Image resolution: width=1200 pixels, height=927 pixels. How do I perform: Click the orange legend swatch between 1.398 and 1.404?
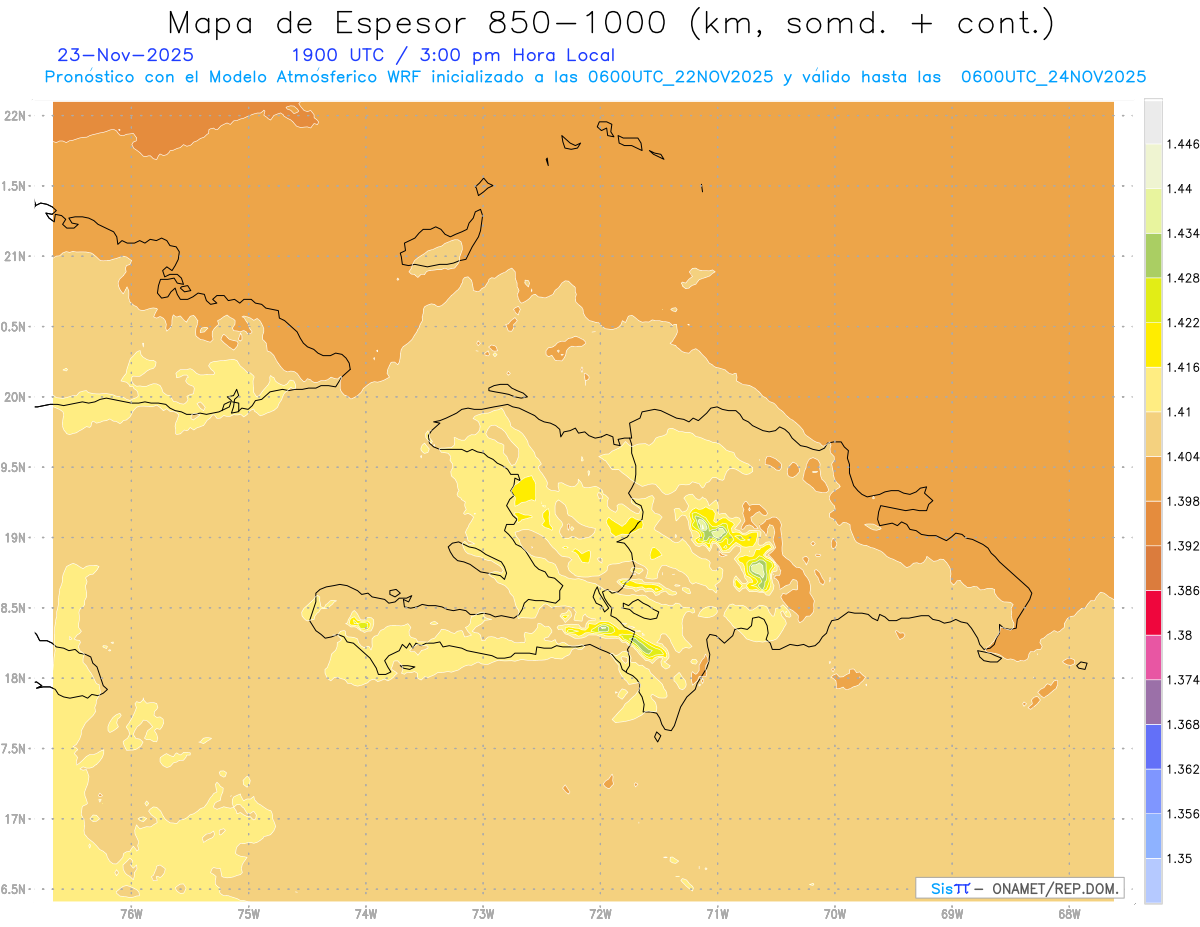[x=1153, y=478]
